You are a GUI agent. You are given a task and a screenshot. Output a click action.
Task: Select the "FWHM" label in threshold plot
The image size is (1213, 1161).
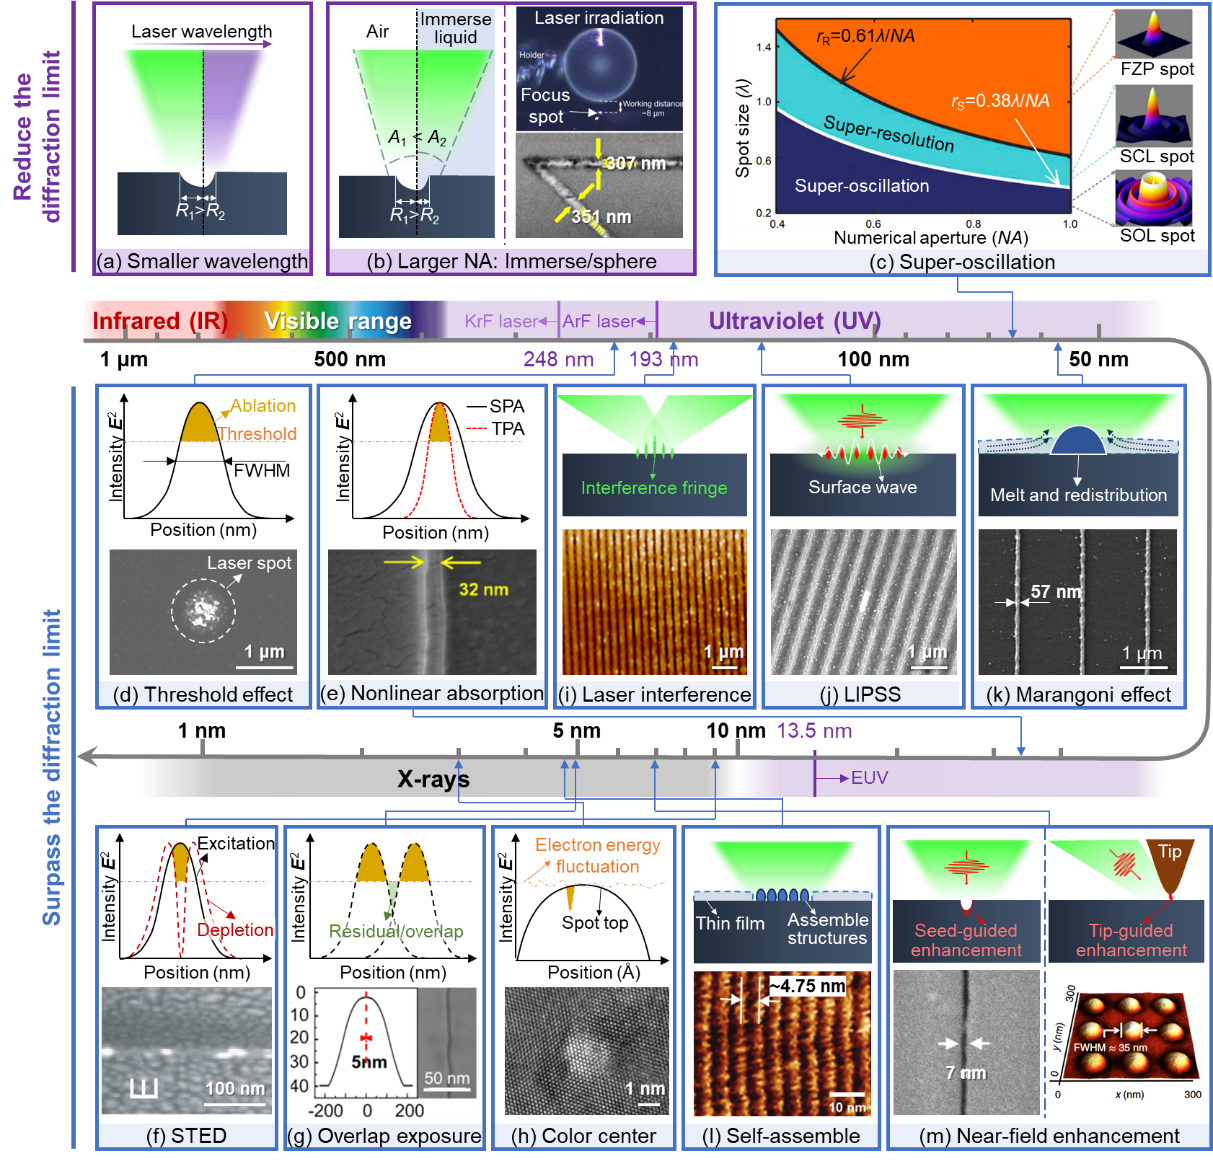[x=262, y=470]
